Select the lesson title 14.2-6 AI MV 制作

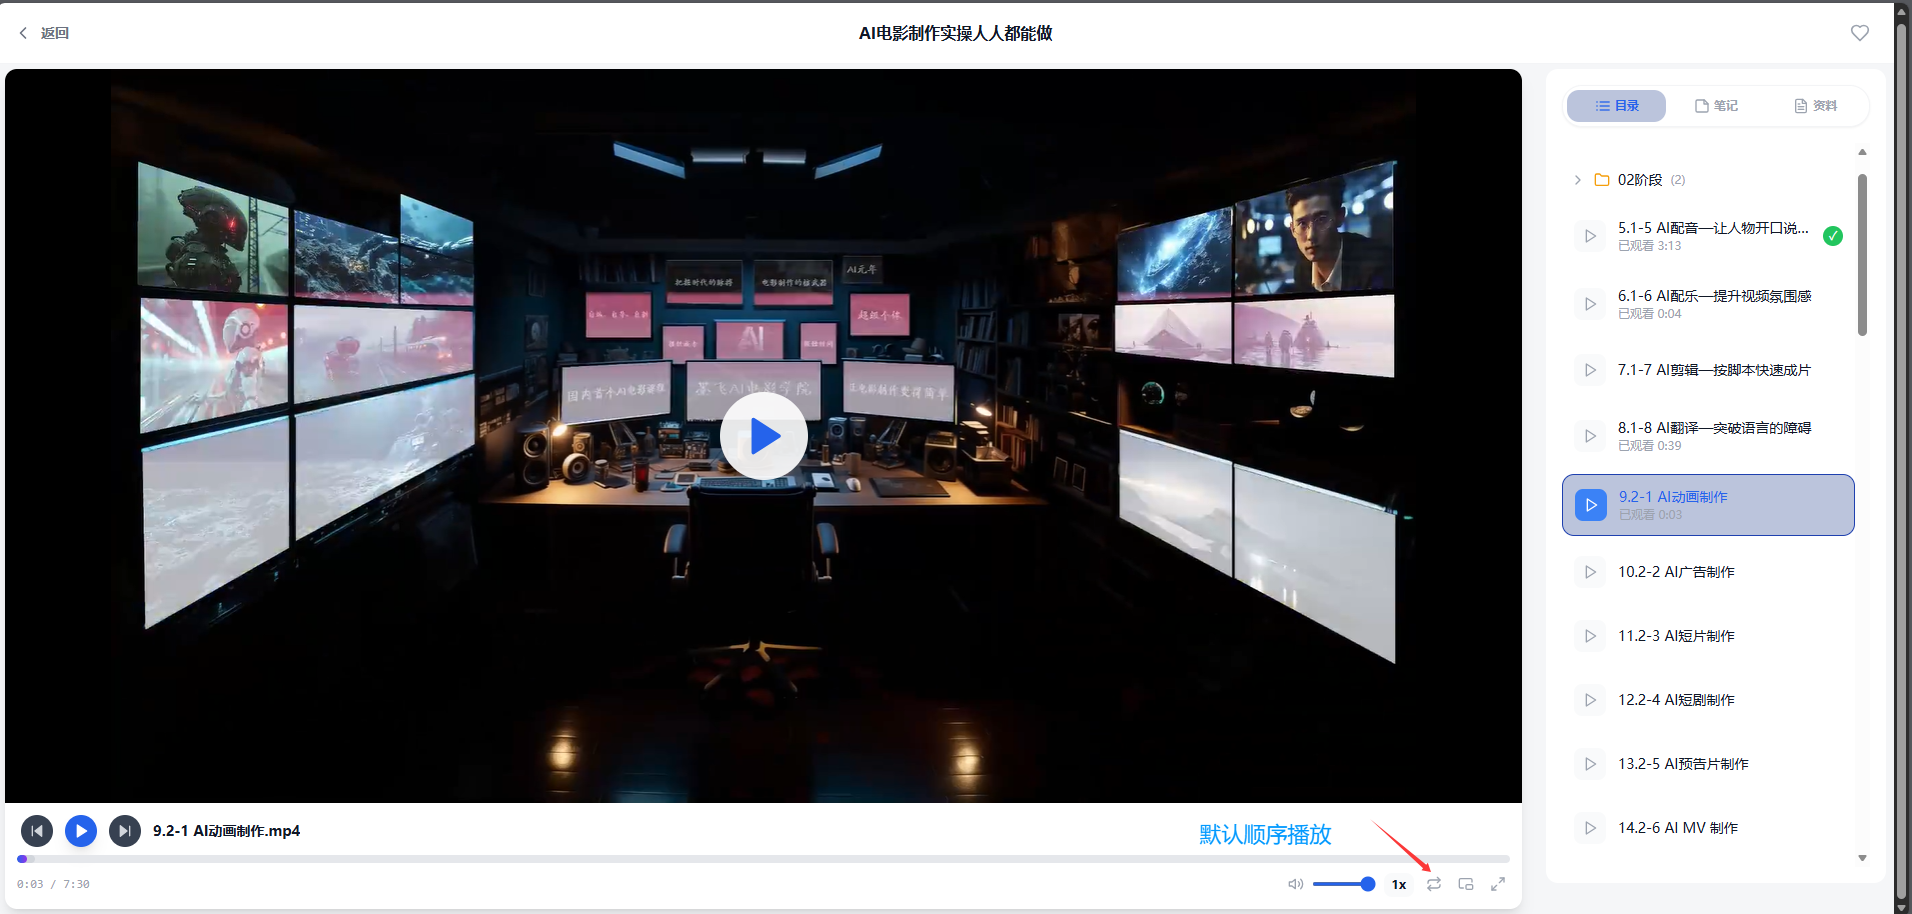pyautogui.click(x=1678, y=828)
